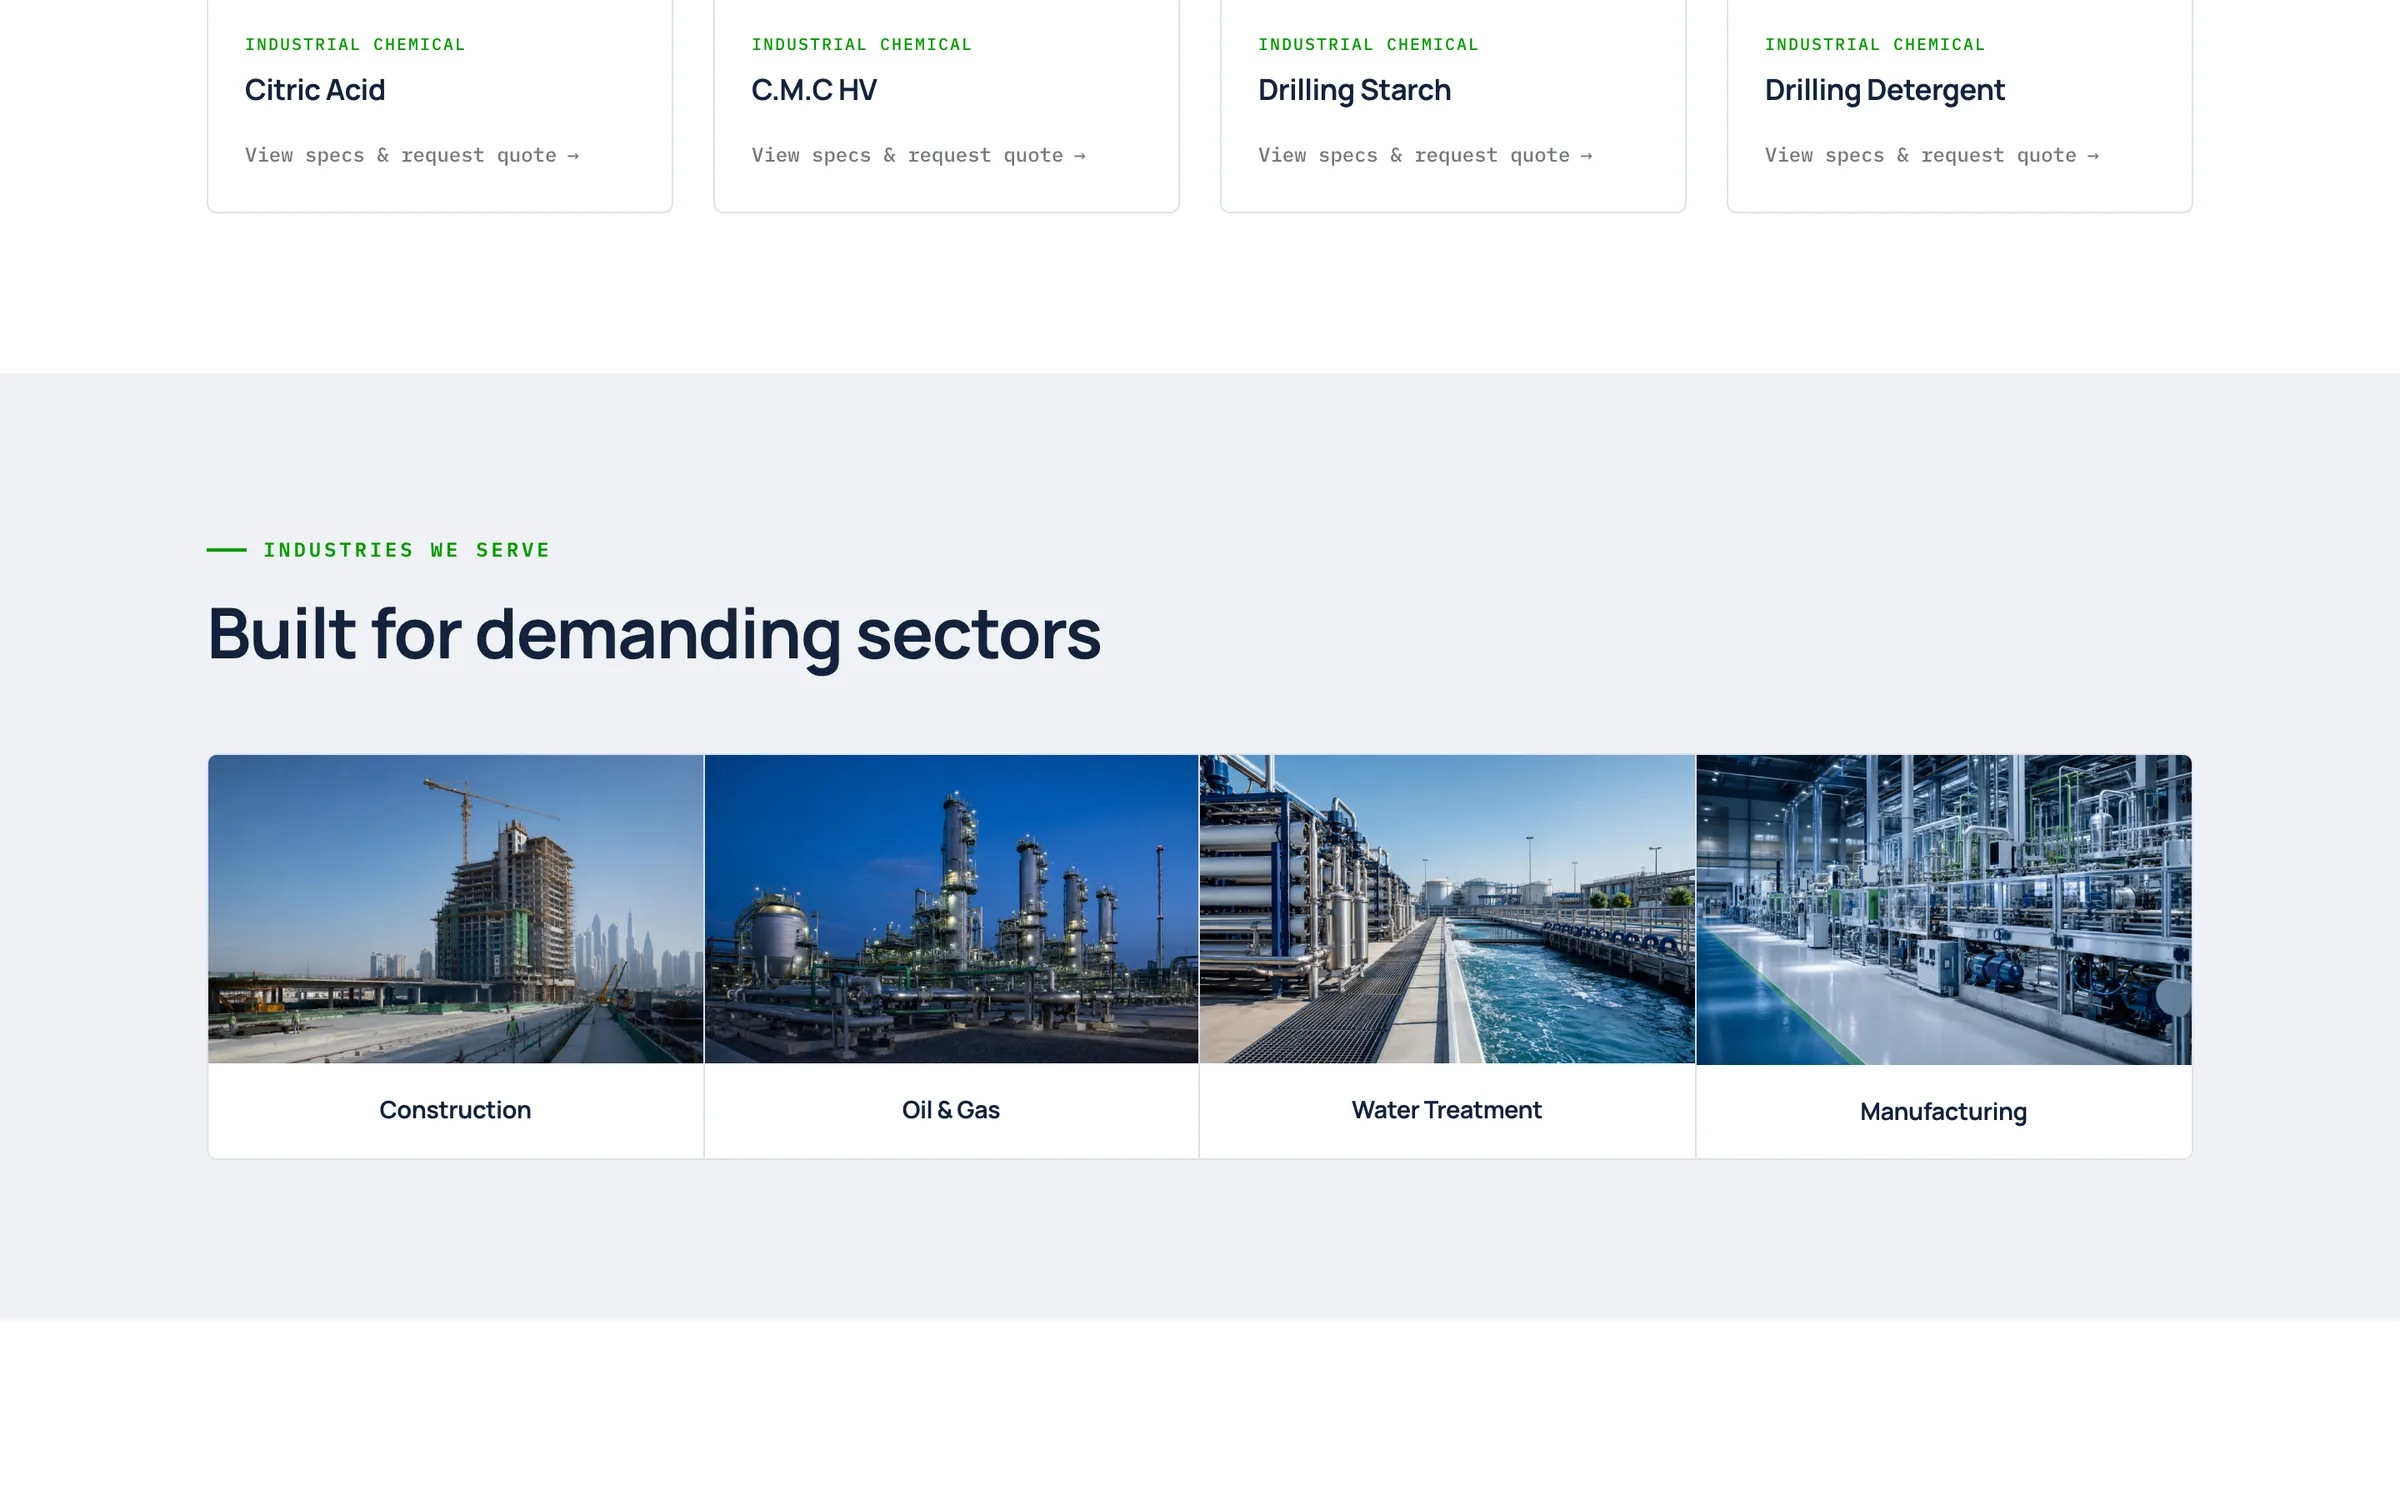Open the Drilling Starch product title
This screenshot has height=1500, width=2400.
(1354, 90)
